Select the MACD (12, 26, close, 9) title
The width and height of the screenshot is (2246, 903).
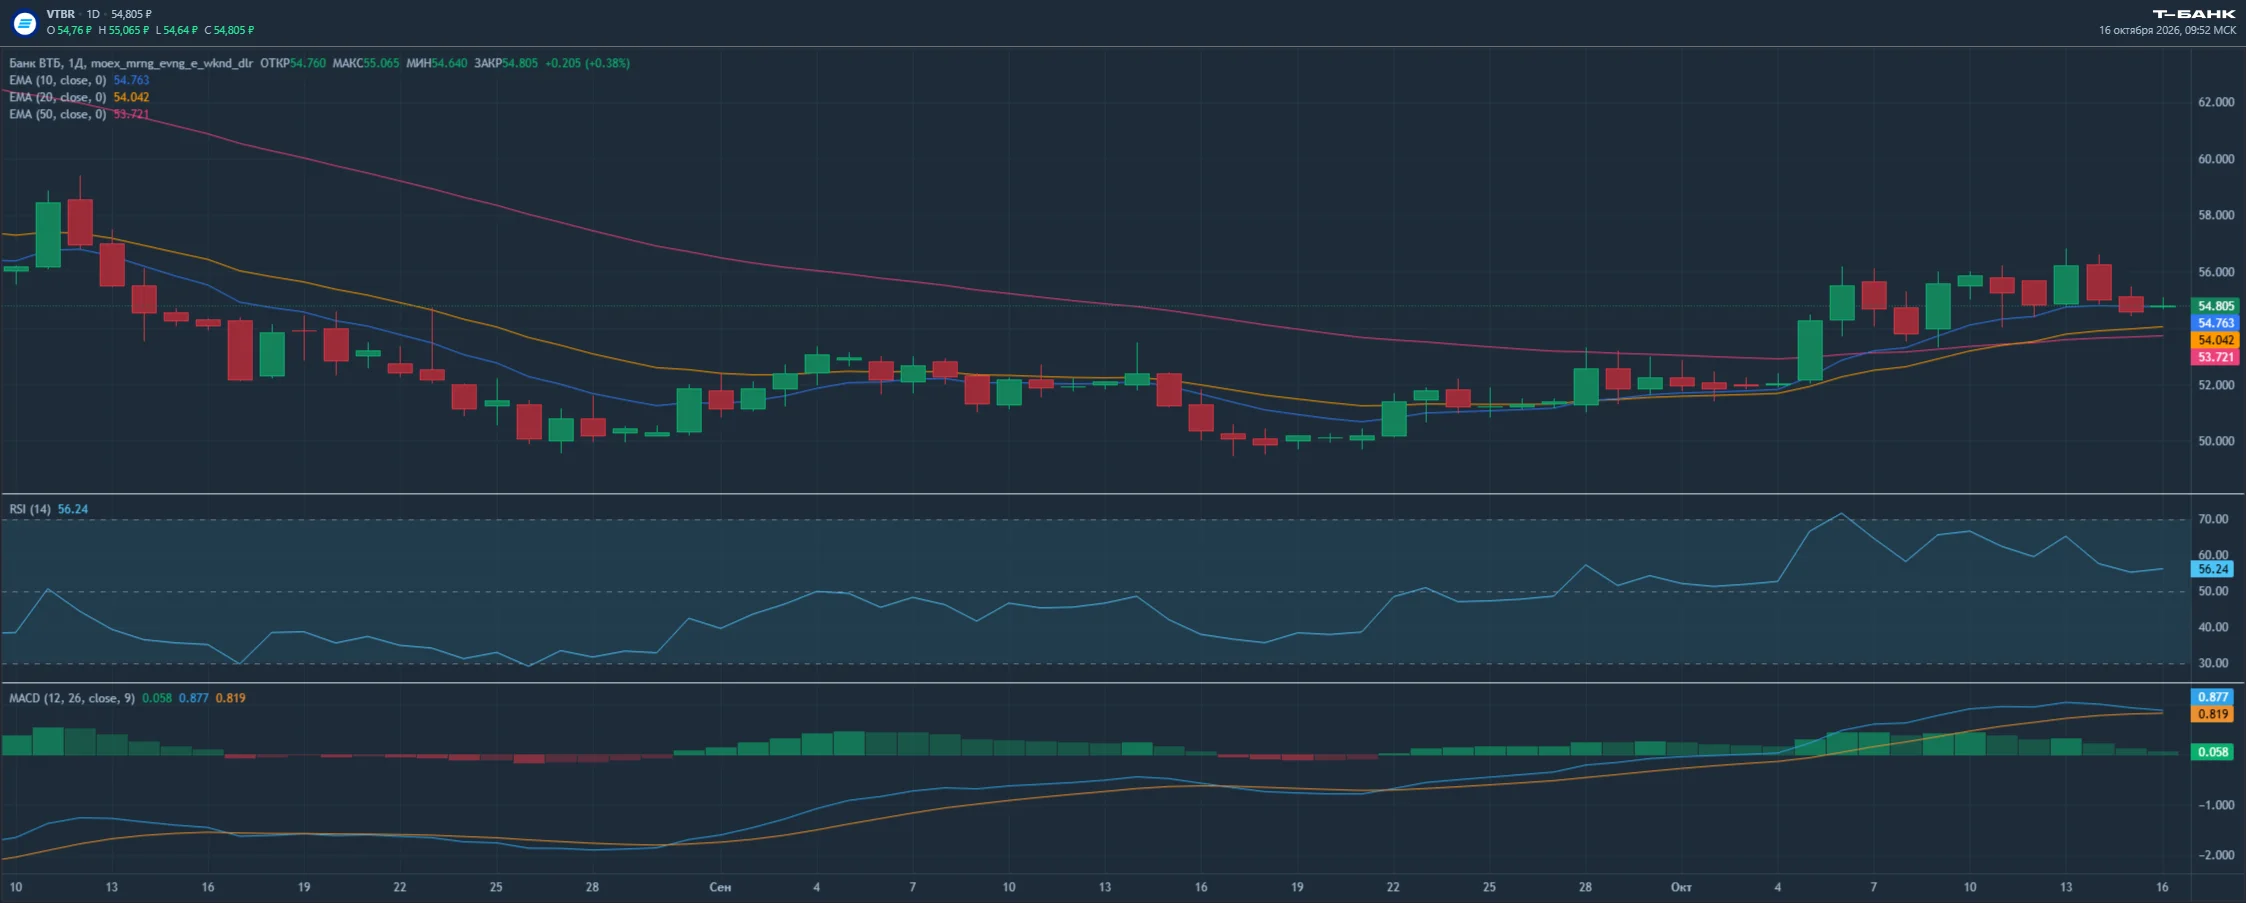click(x=72, y=698)
